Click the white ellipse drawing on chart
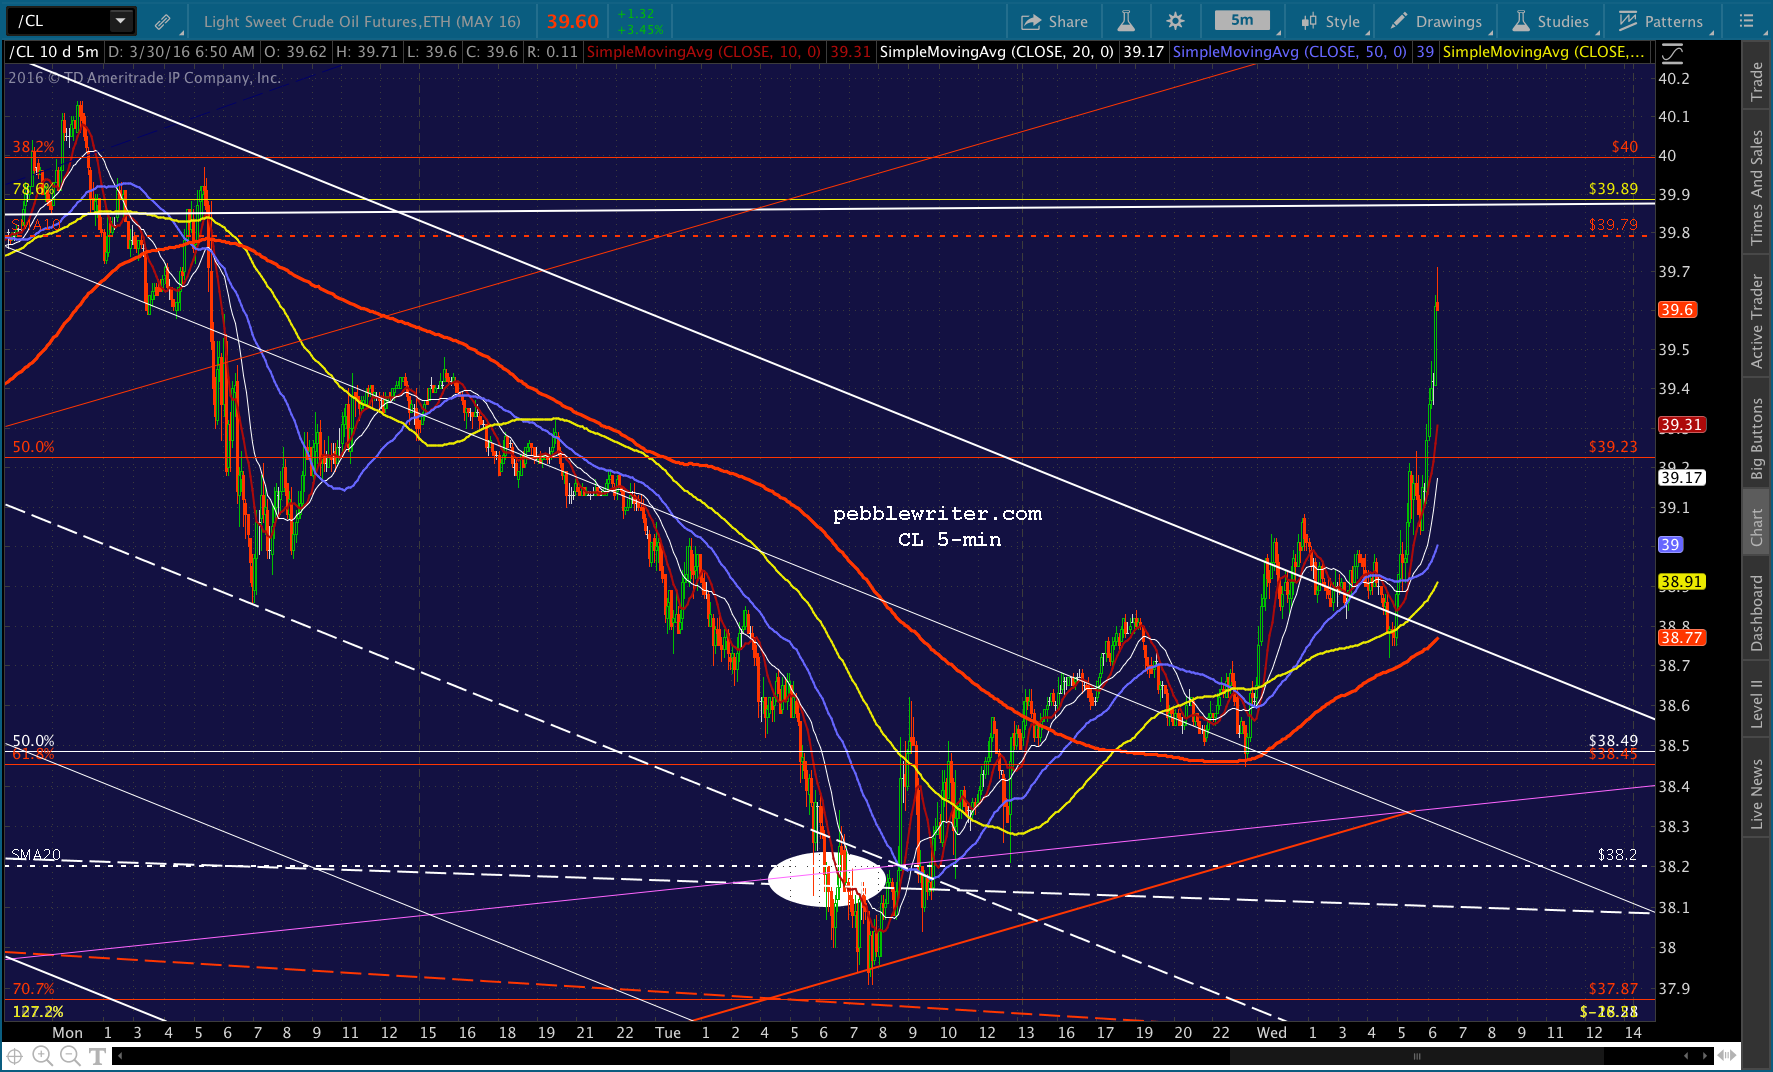Viewport: 1773px width, 1072px height. click(827, 879)
